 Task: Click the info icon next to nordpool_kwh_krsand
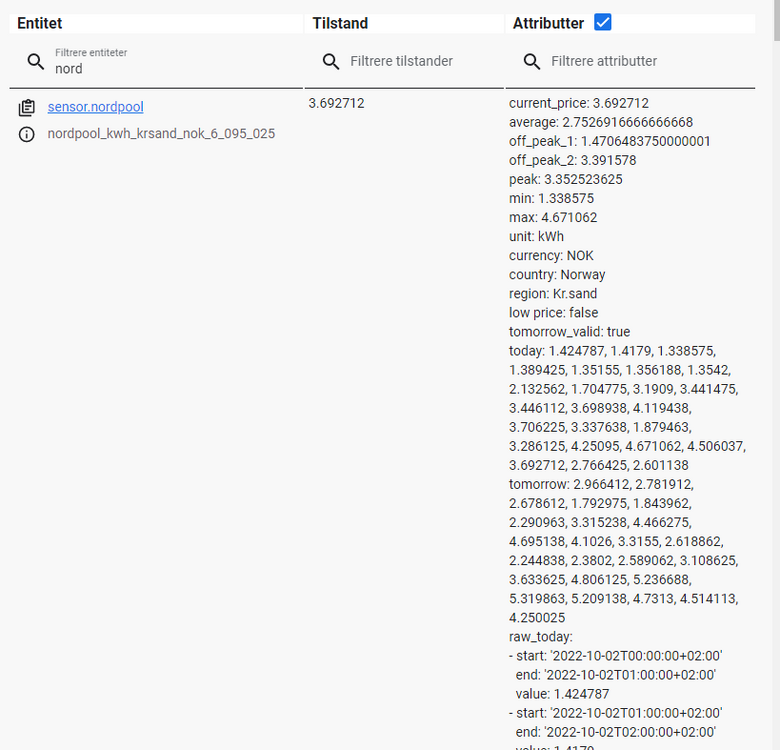pyautogui.click(x=27, y=134)
